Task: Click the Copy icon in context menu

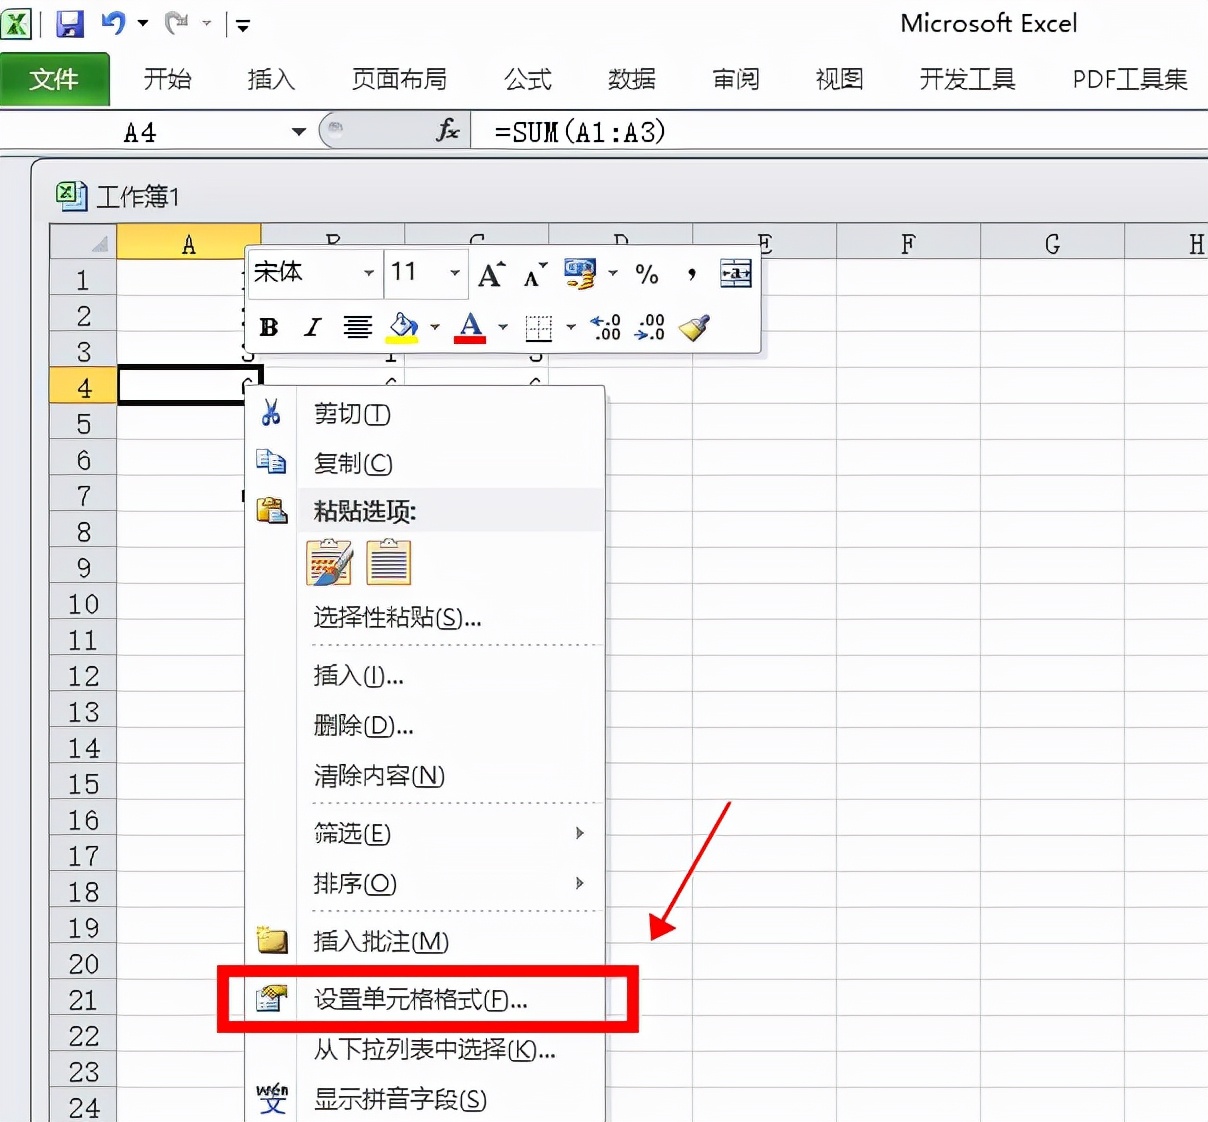Action: pos(271,461)
